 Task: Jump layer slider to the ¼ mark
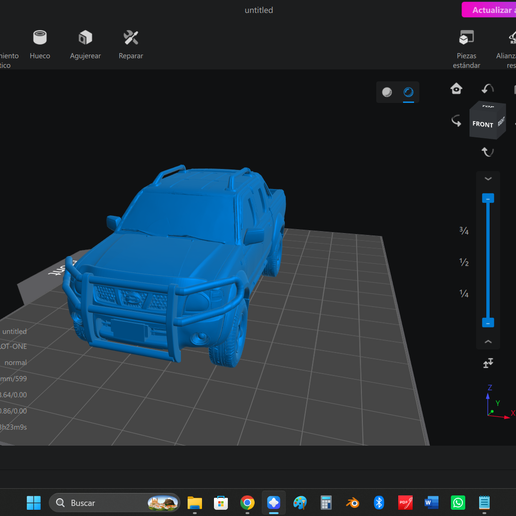click(464, 294)
